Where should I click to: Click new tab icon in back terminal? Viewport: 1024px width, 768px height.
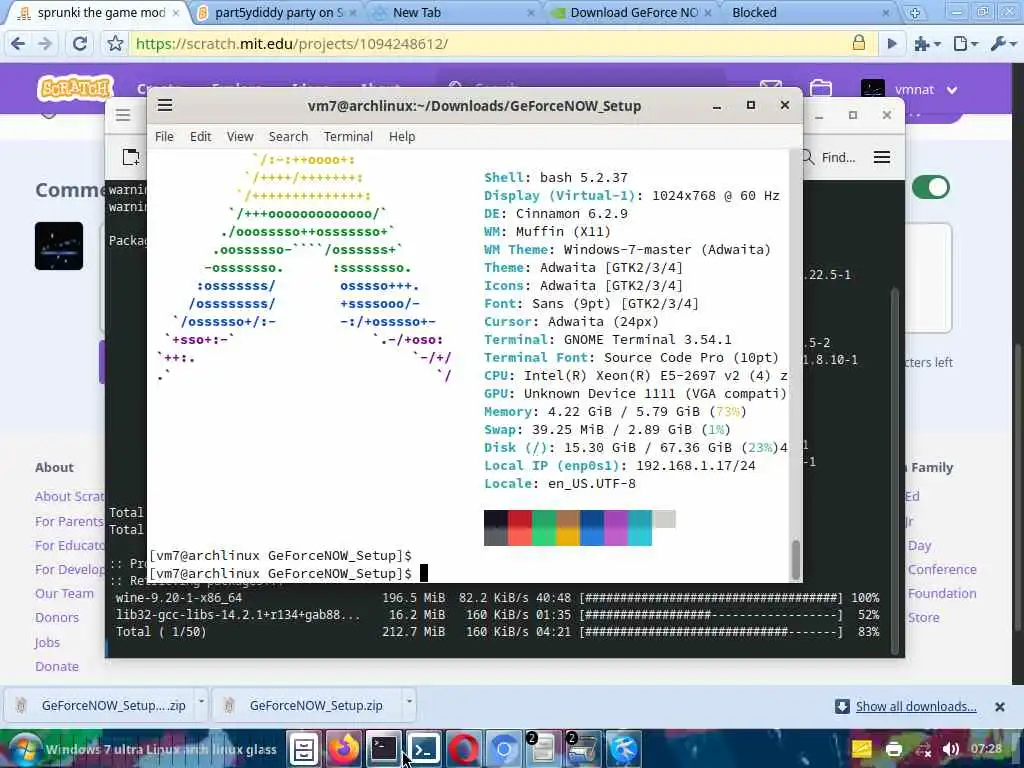[x=131, y=157]
